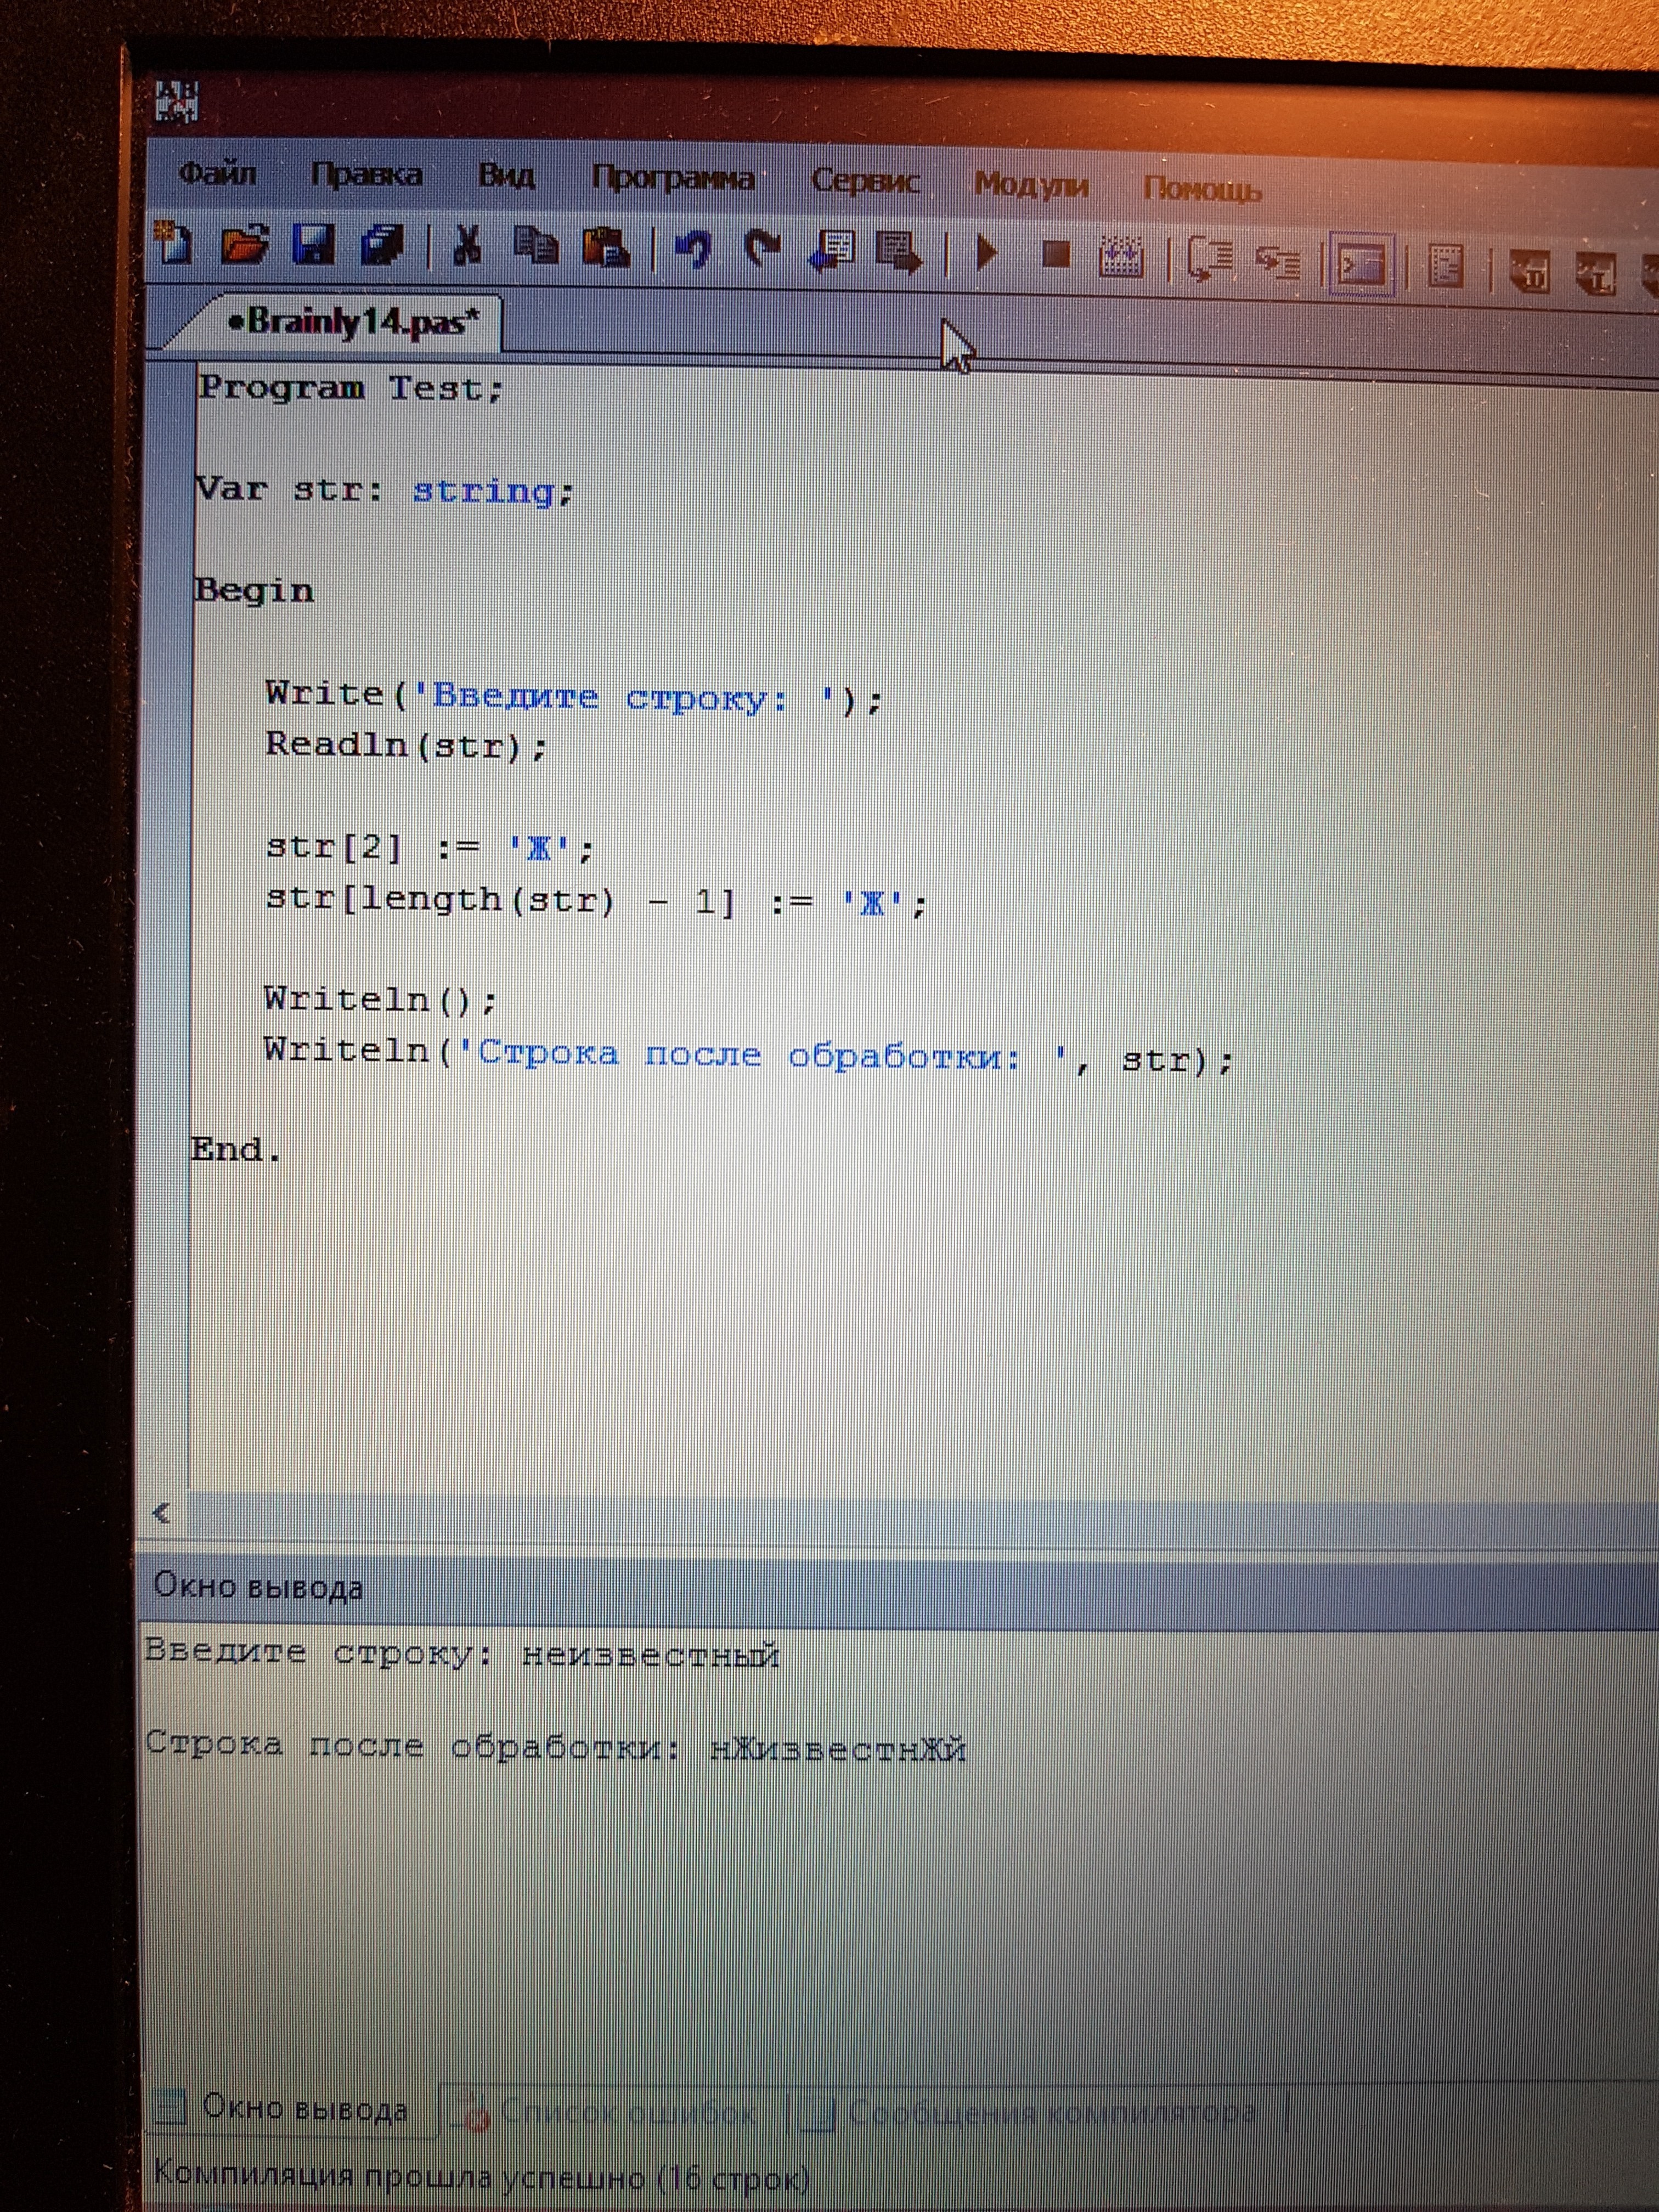1659x2212 pixels.
Task: Click the Save All icon
Action: point(382,246)
